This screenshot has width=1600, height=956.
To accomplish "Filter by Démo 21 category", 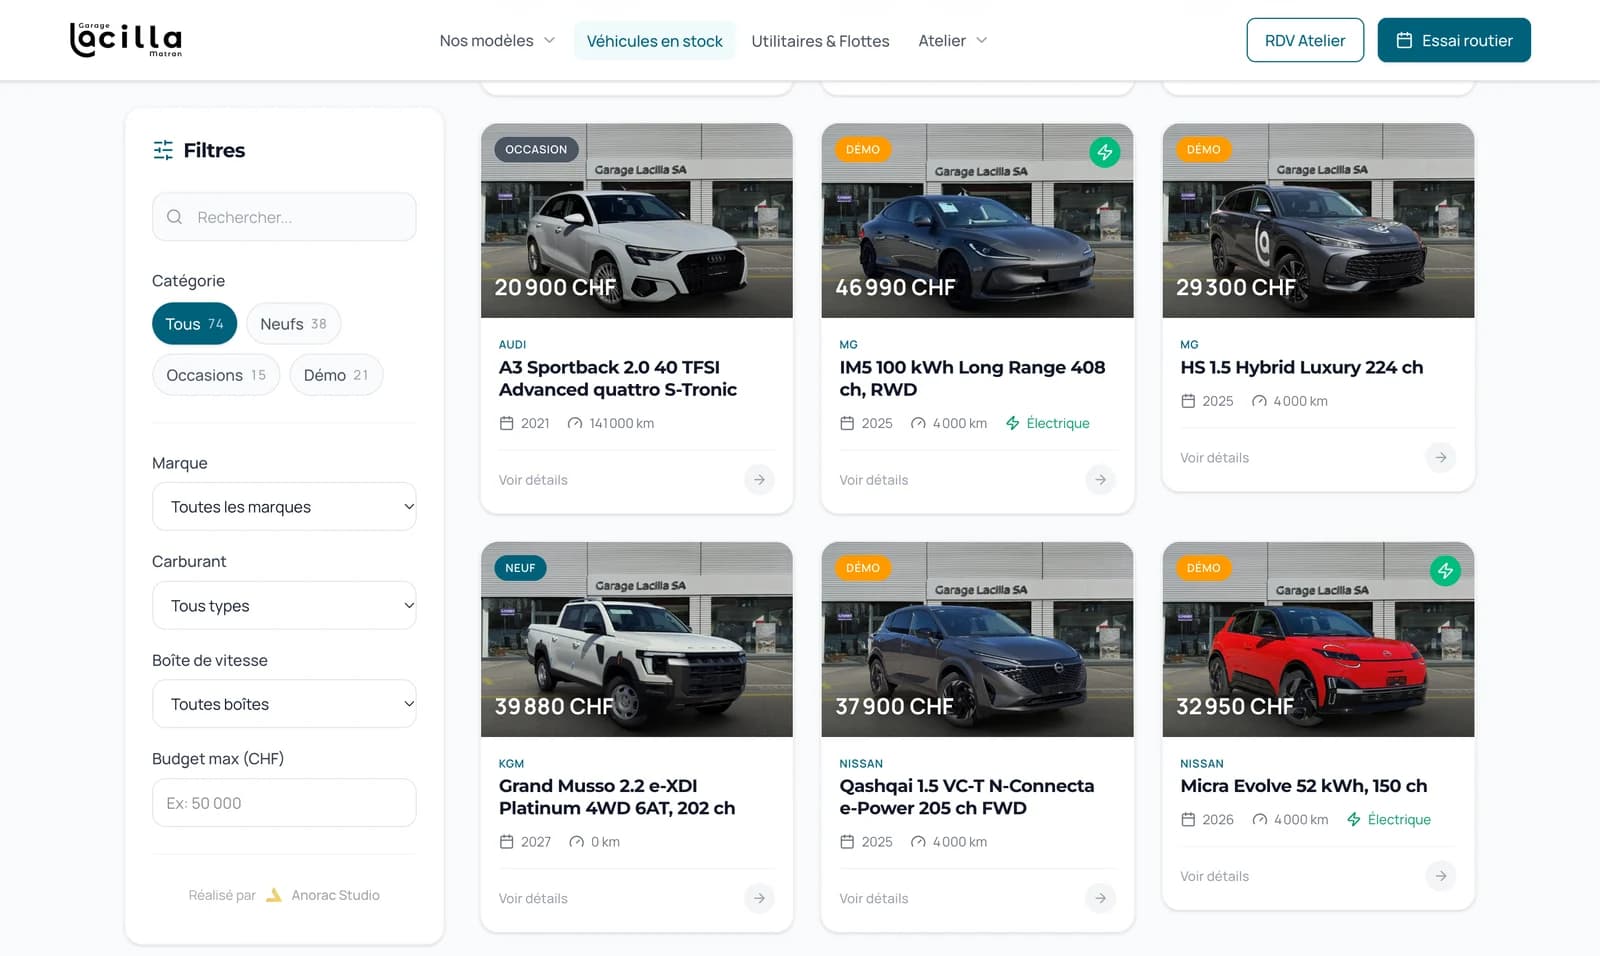I will pyautogui.click(x=336, y=375).
